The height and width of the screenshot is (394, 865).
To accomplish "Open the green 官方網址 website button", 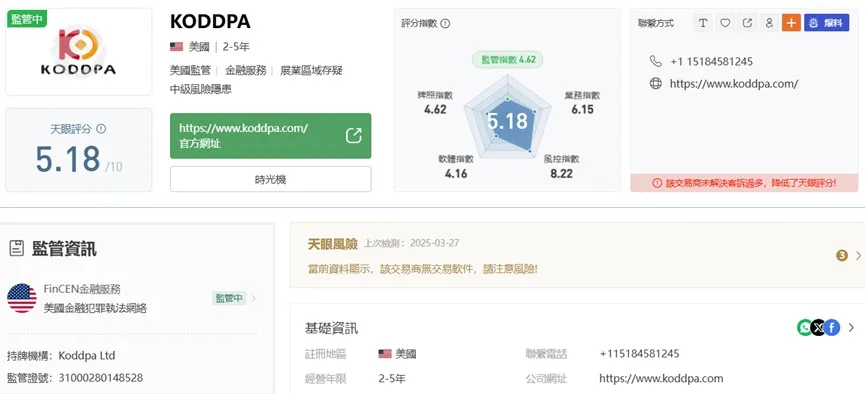I will pos(270,136).
